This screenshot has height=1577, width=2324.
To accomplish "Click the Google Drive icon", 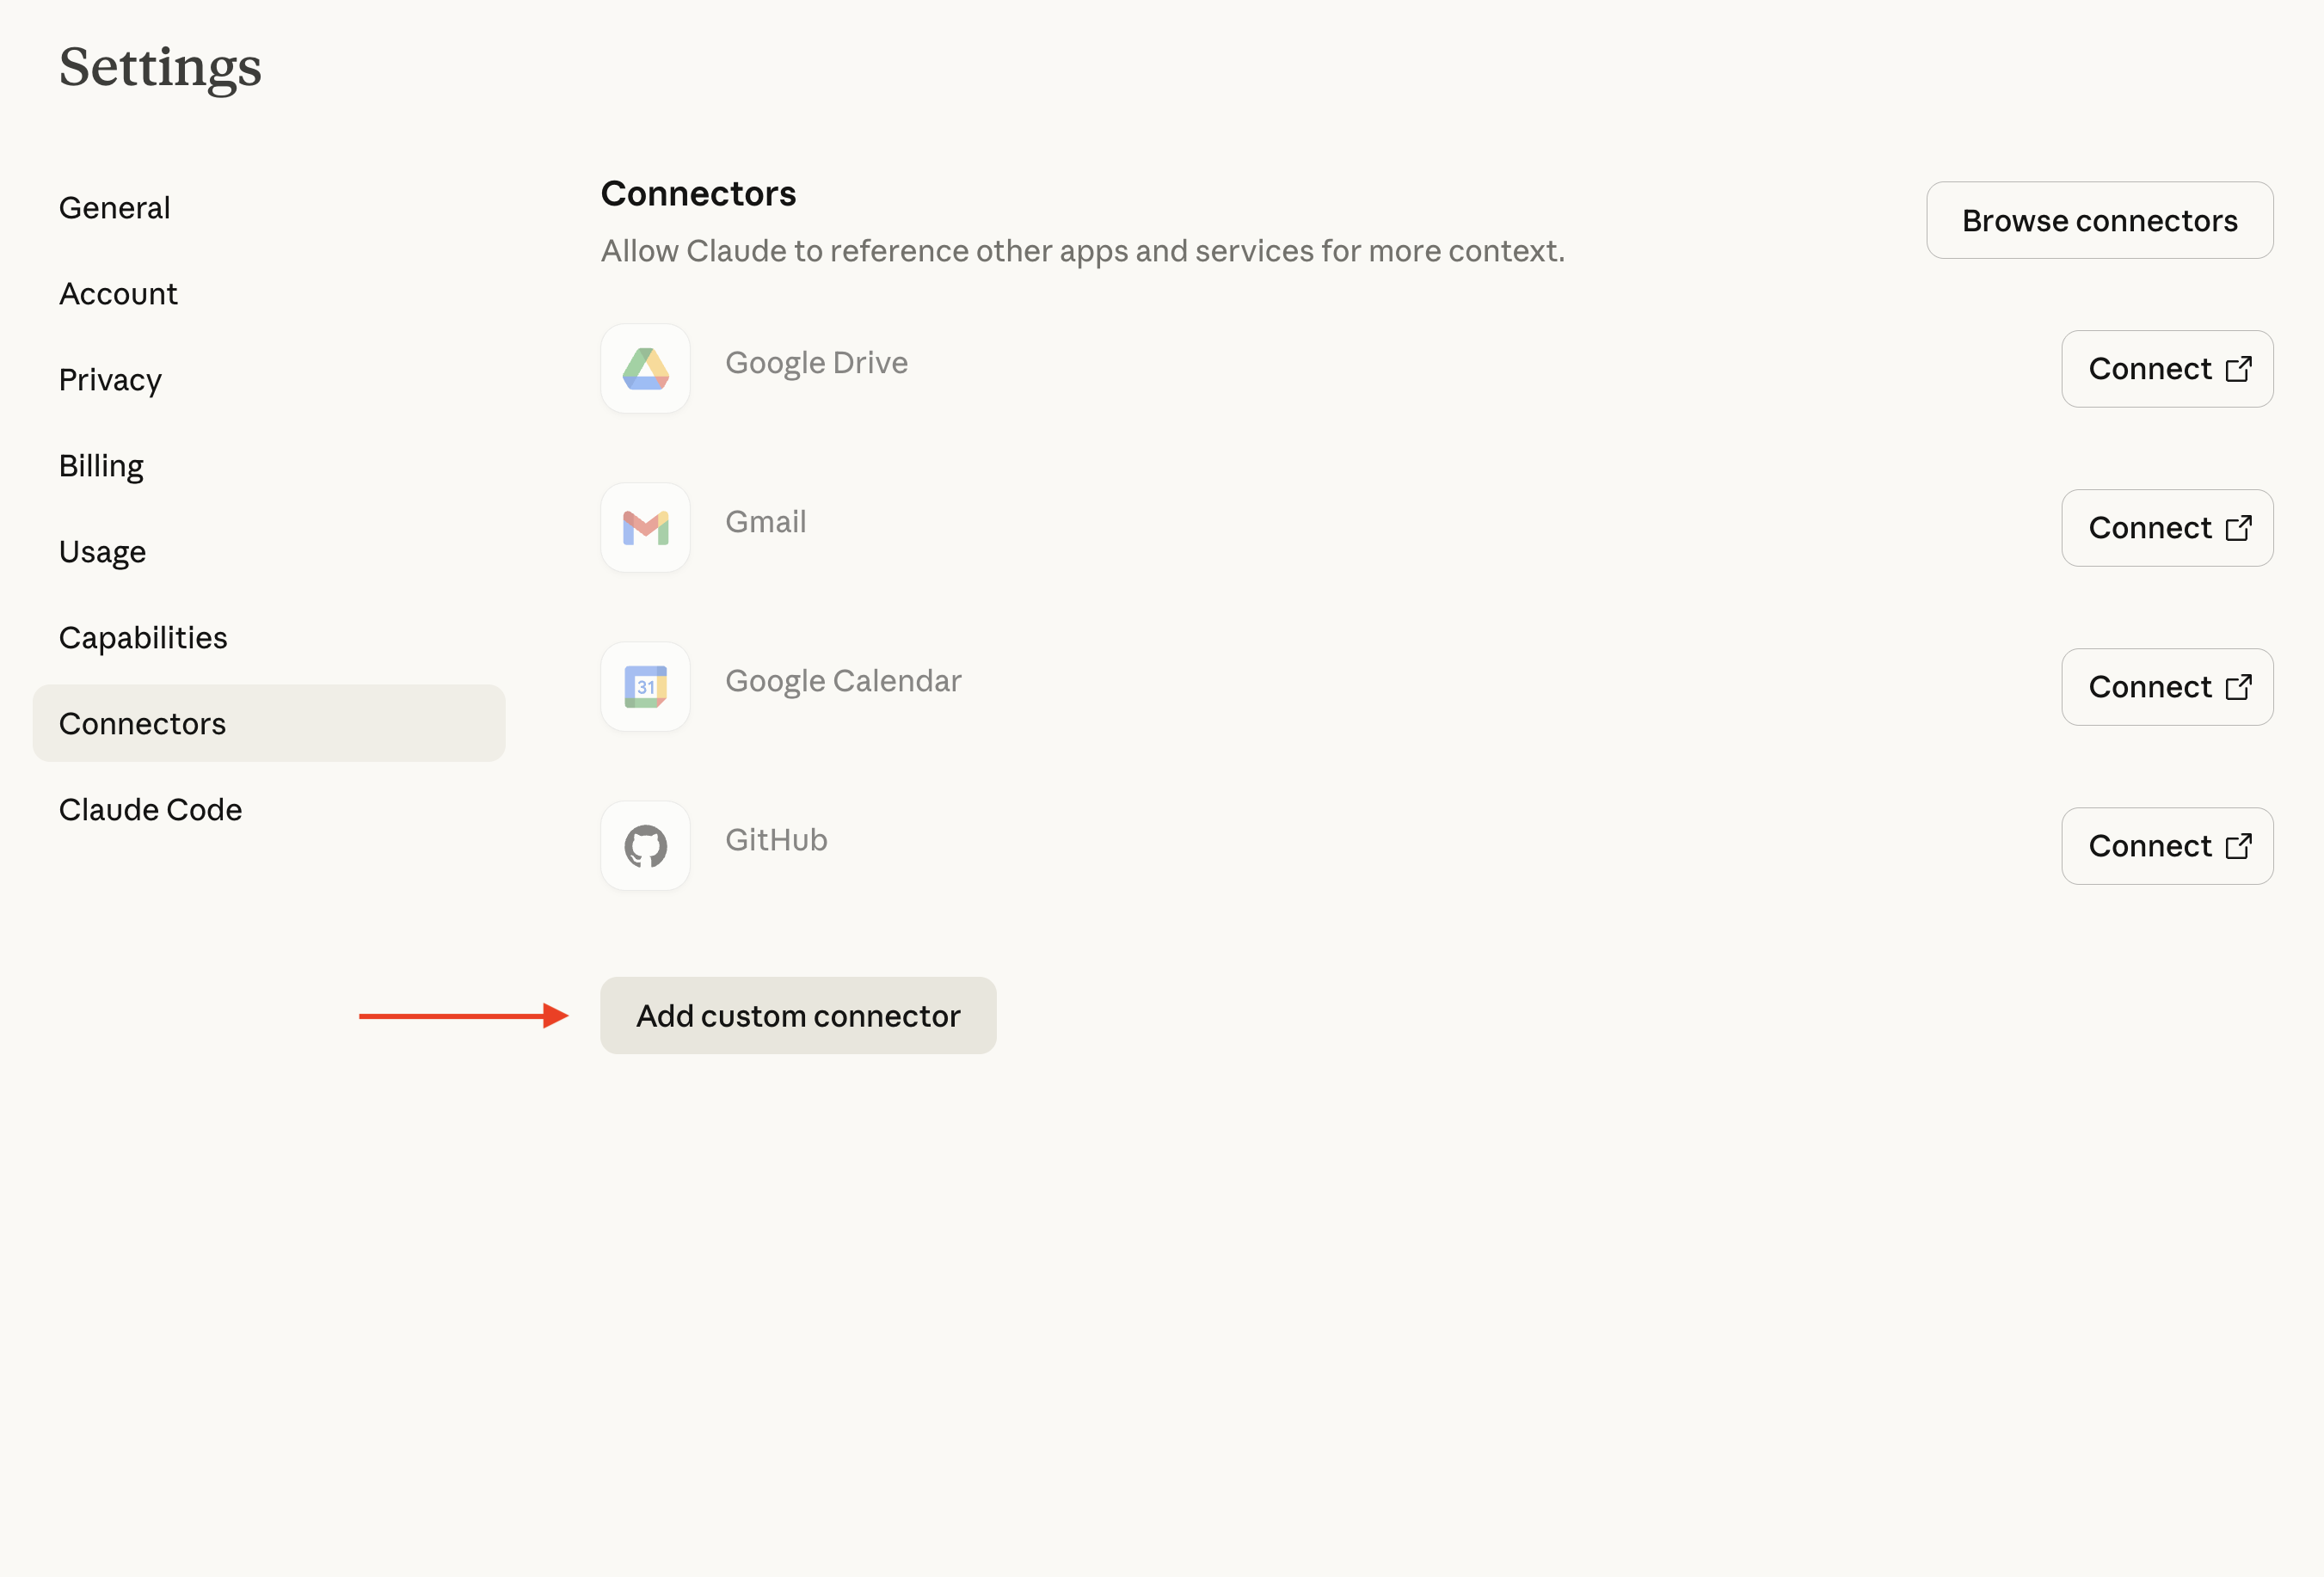I will [645, 369].
